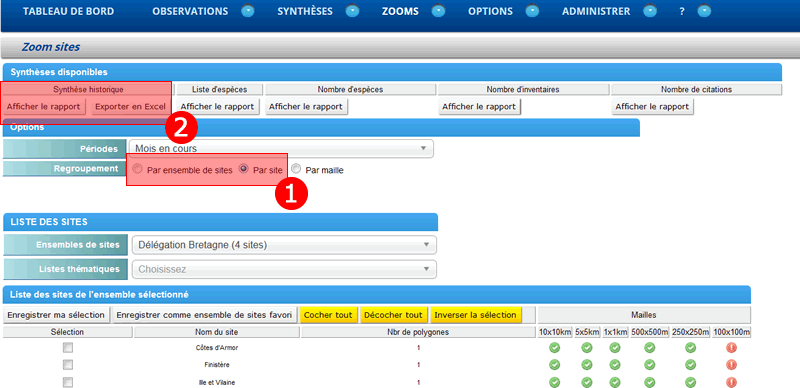Tick the Finistère site checkbox
Screen dimensions: 800x388
pyautogui.click(x=68, y=365)
